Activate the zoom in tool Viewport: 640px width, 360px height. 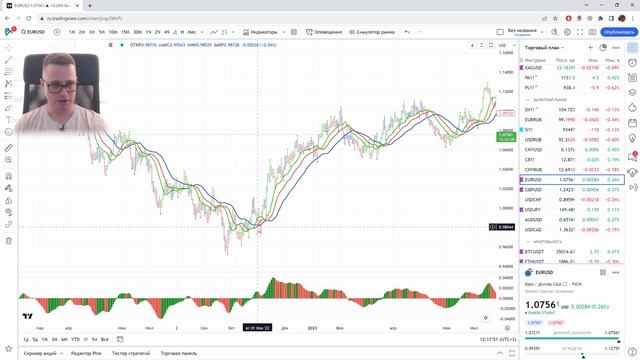(x=8, y=160)
